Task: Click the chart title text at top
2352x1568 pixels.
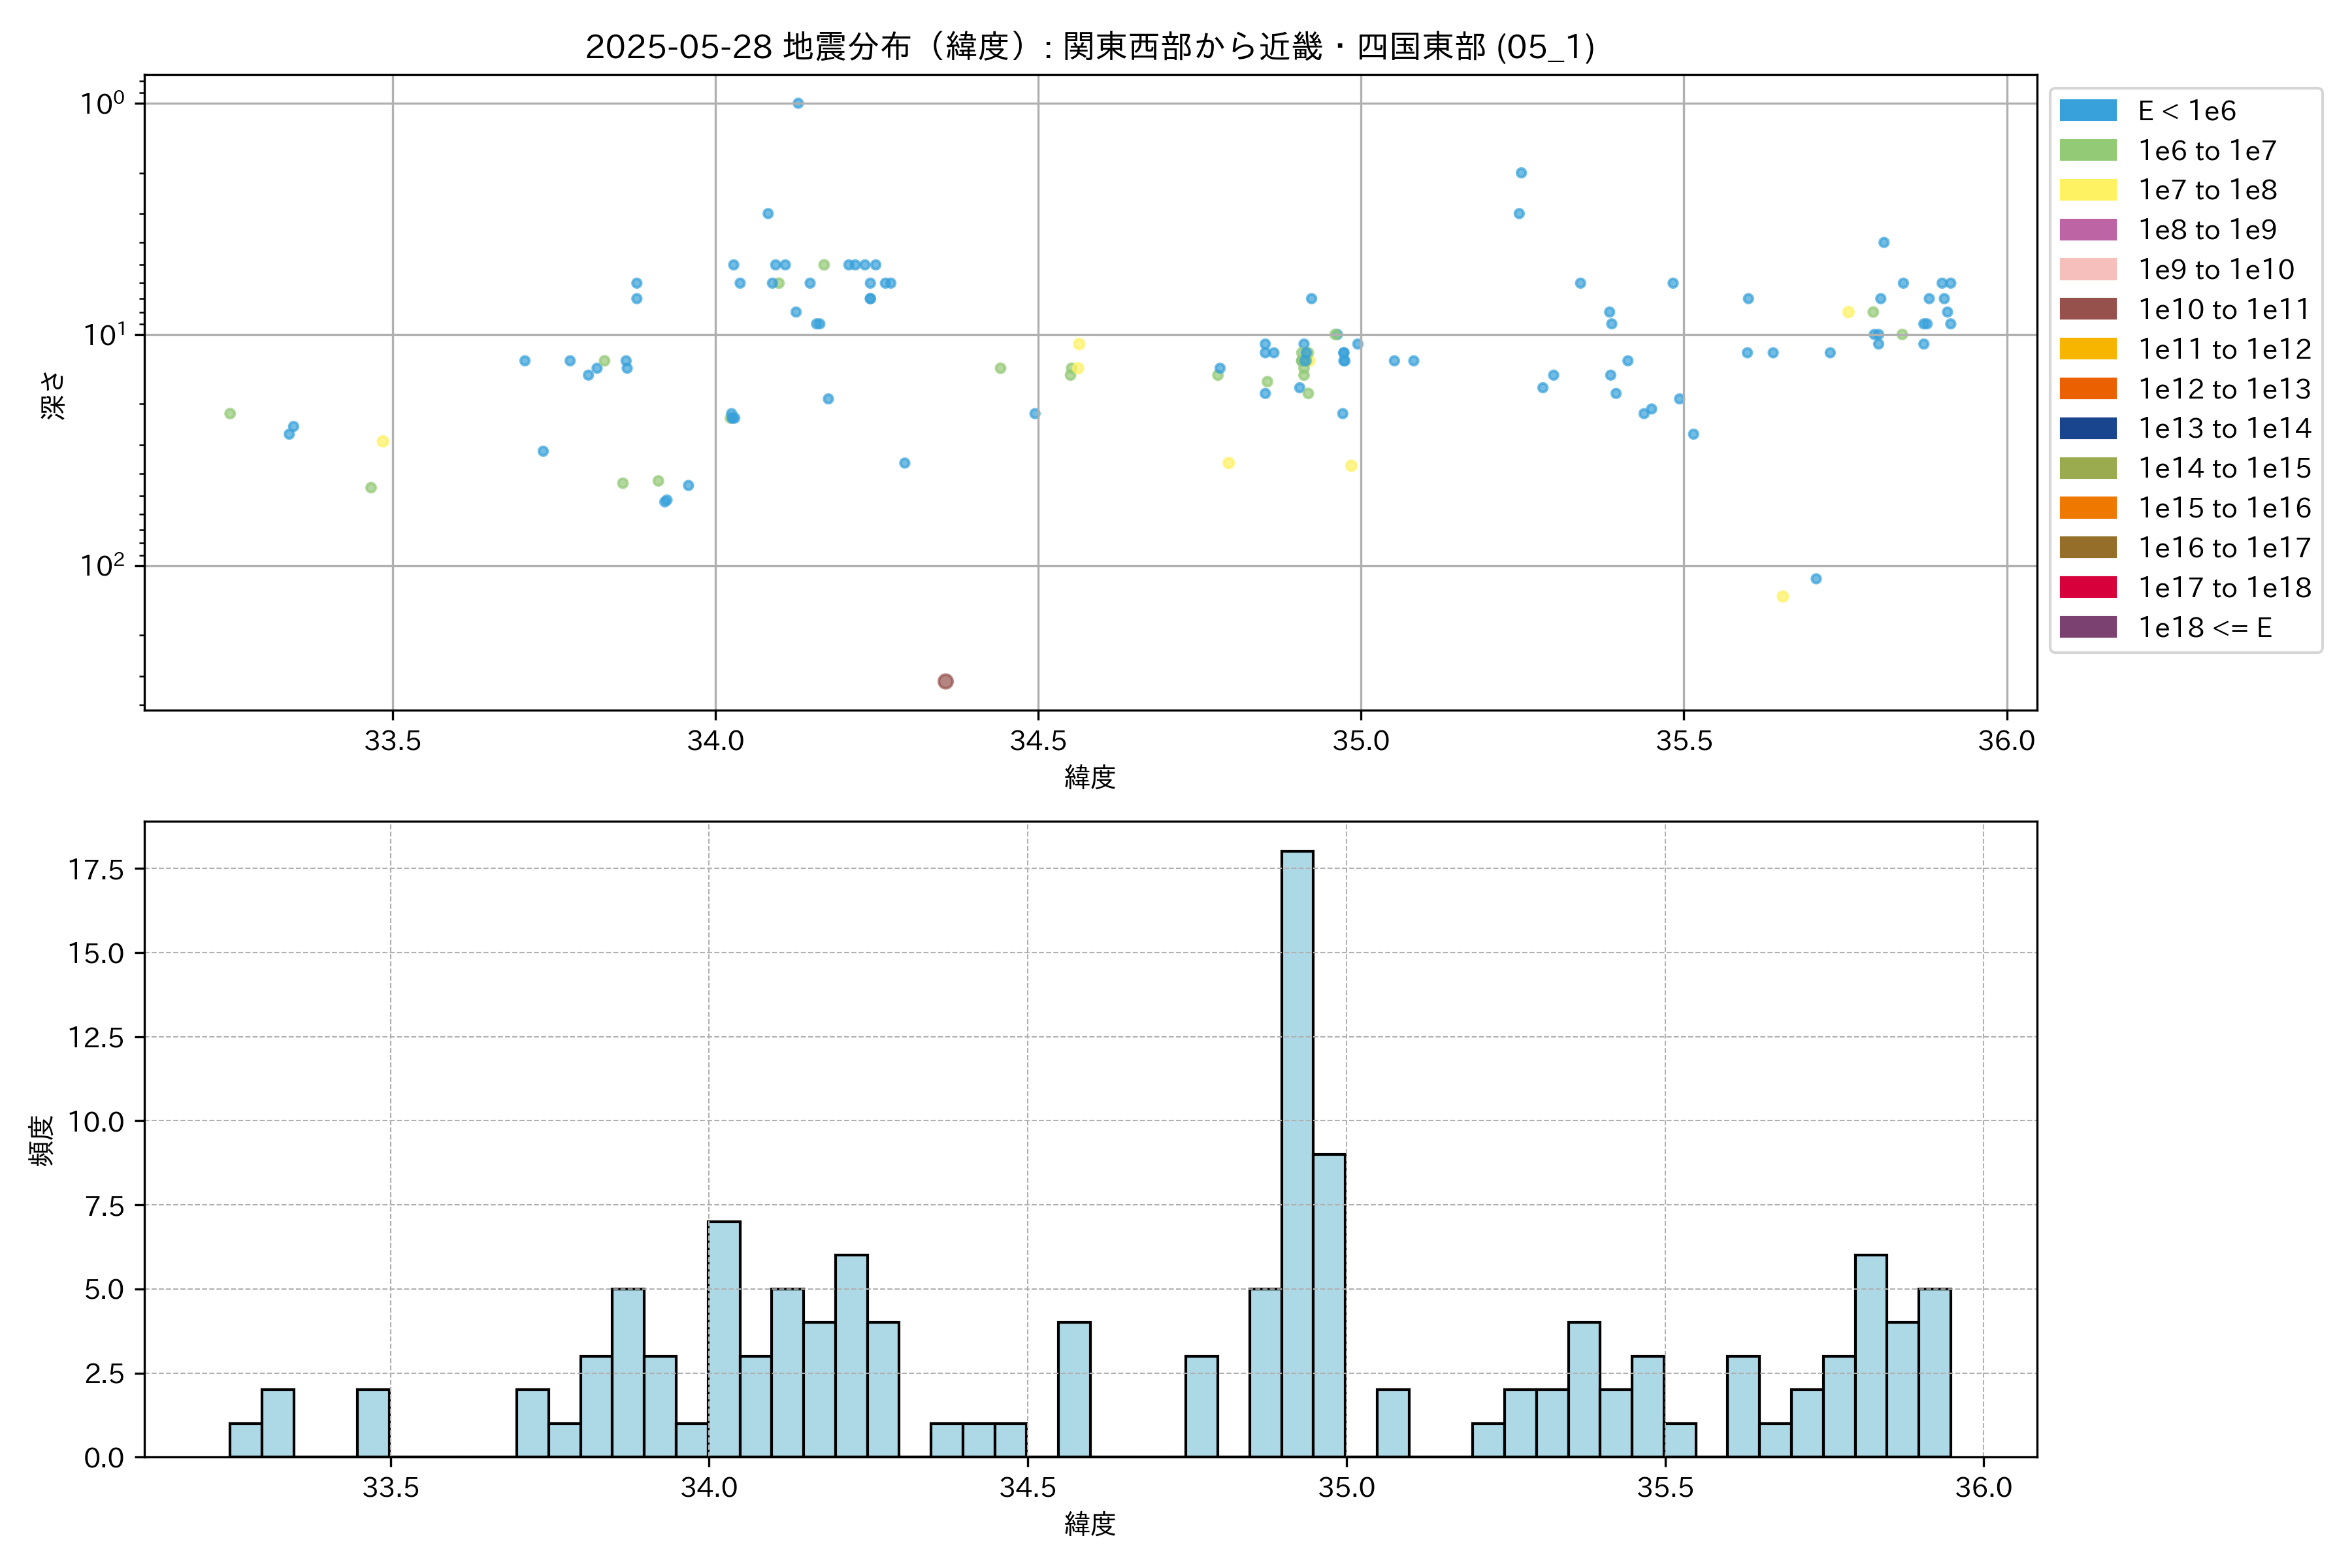Action: click(x=1089, y=46)
